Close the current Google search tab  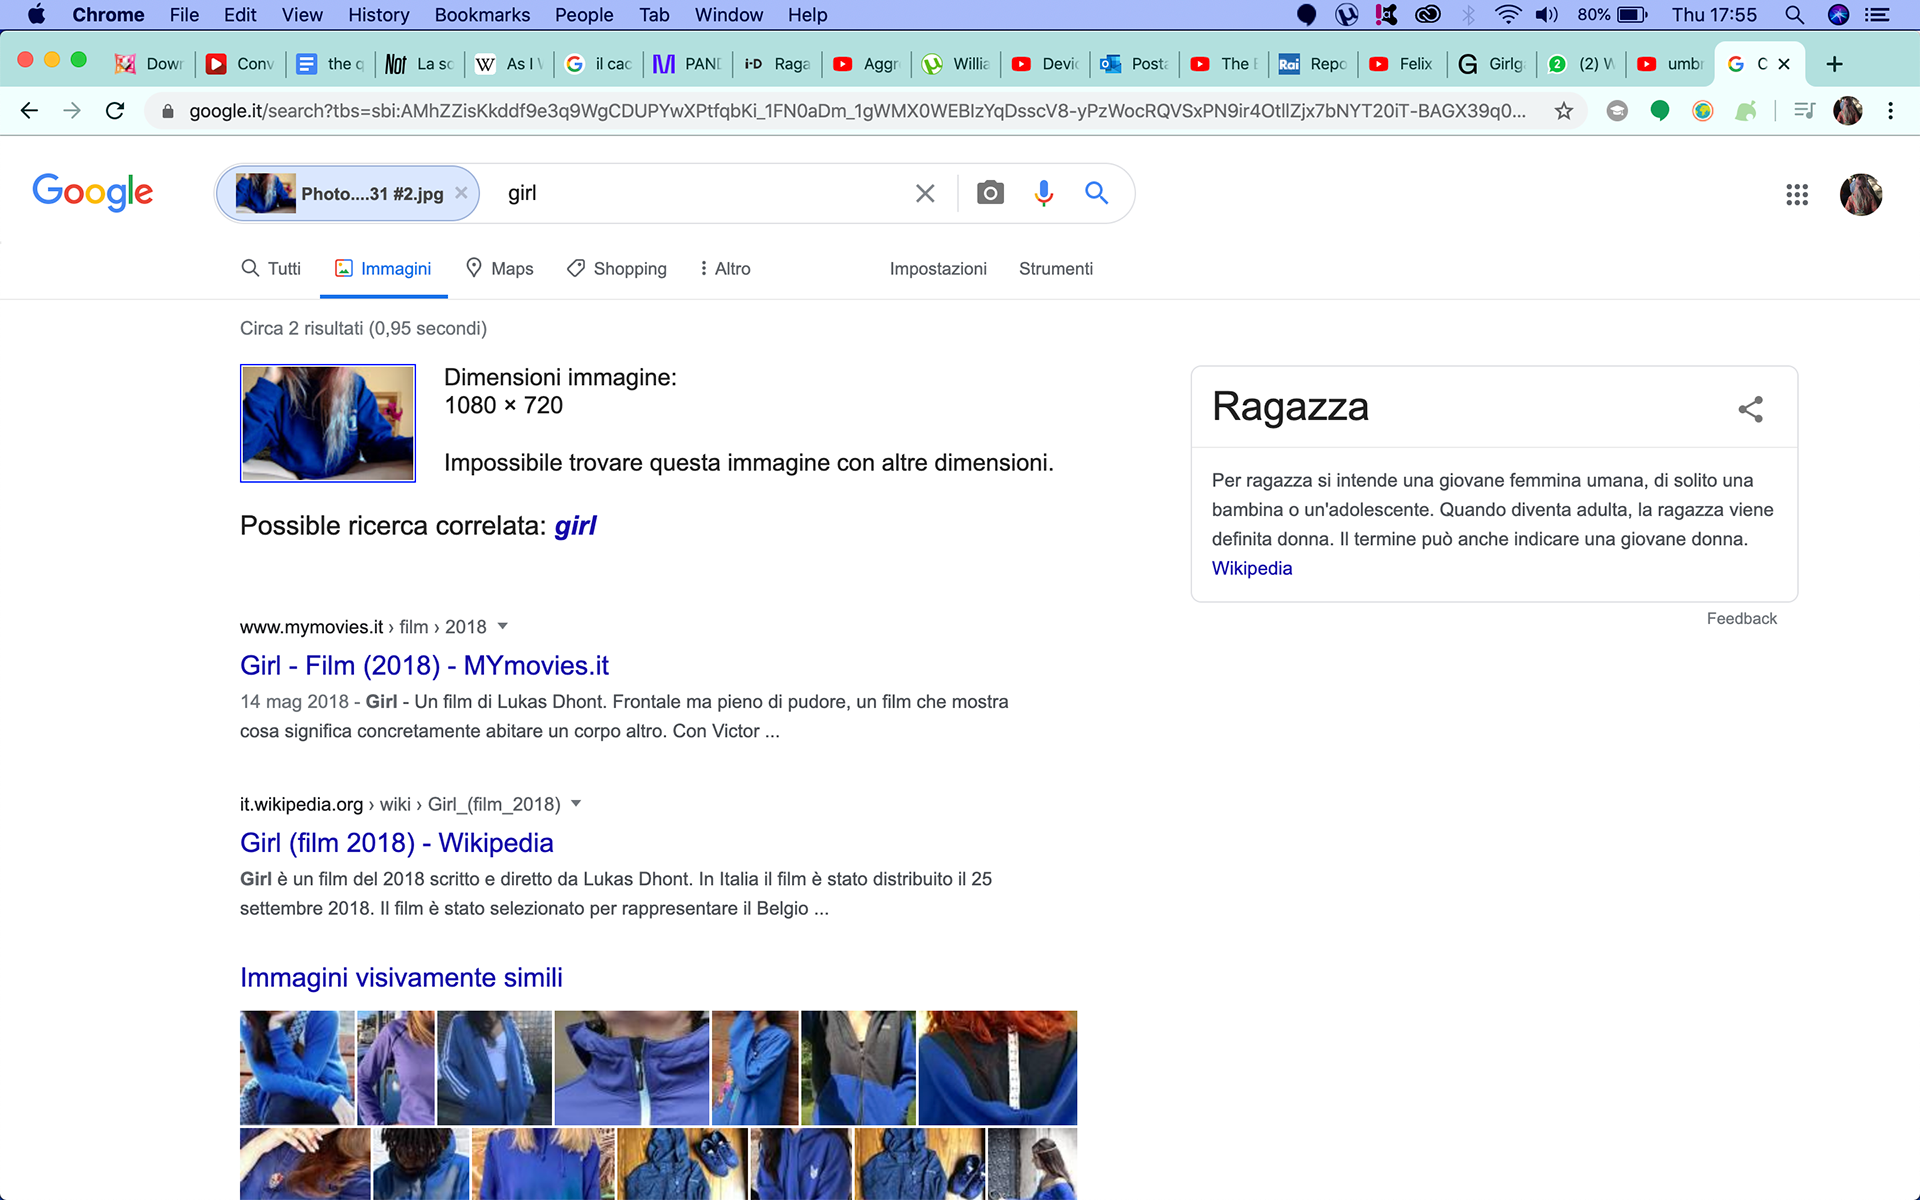coord(1784,64)
